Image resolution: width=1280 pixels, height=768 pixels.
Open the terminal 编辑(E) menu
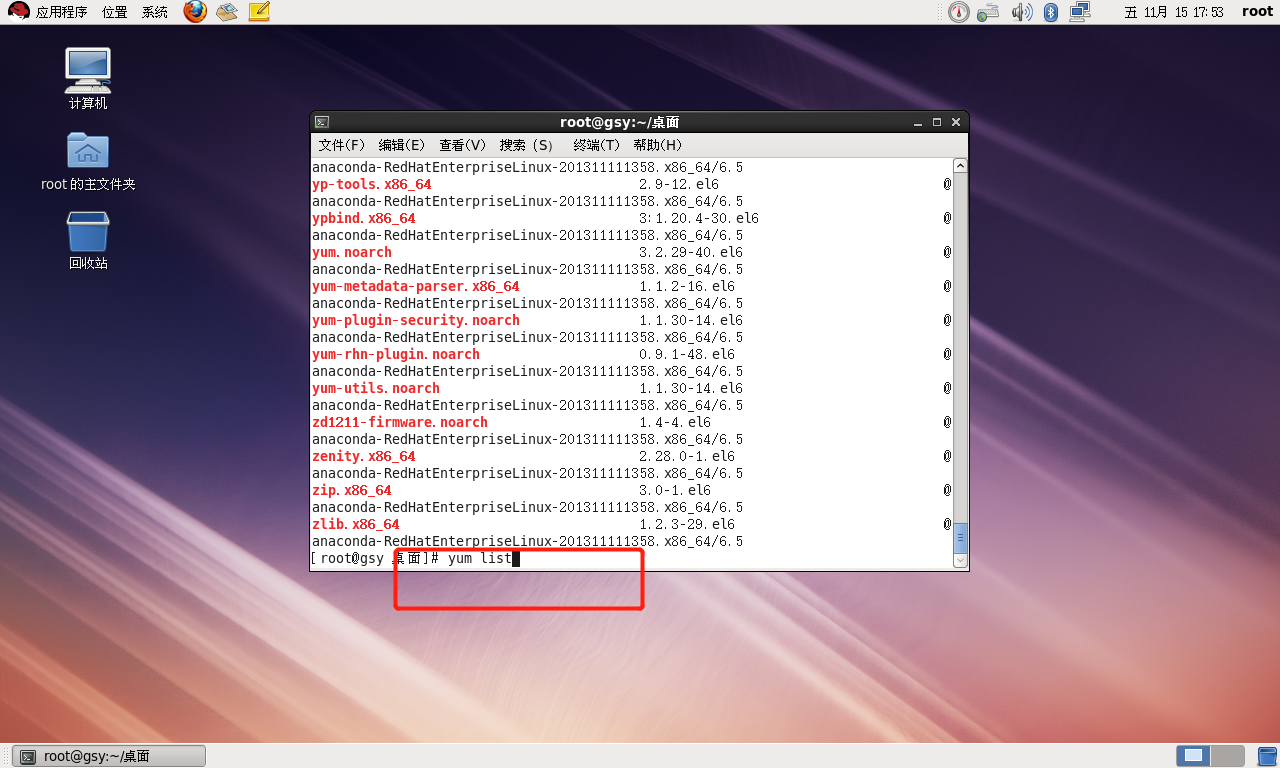coord(401,145)
